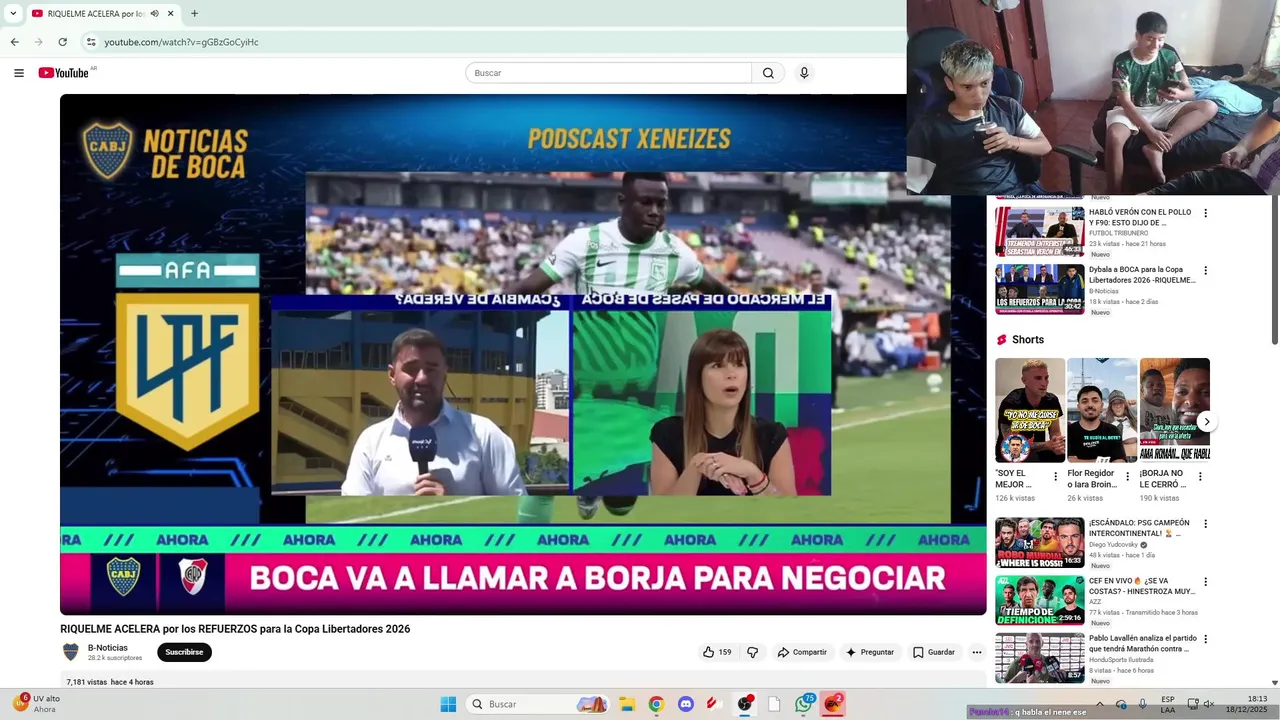Viewport: 1280px width, 720px height.
Task: Open Discord from the taskbar
Action: click(x=686, y=704)
